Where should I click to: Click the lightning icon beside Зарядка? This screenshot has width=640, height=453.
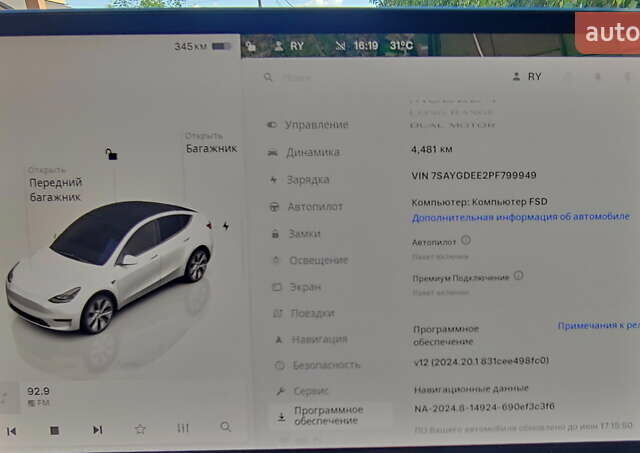click(x=273, y=180)
